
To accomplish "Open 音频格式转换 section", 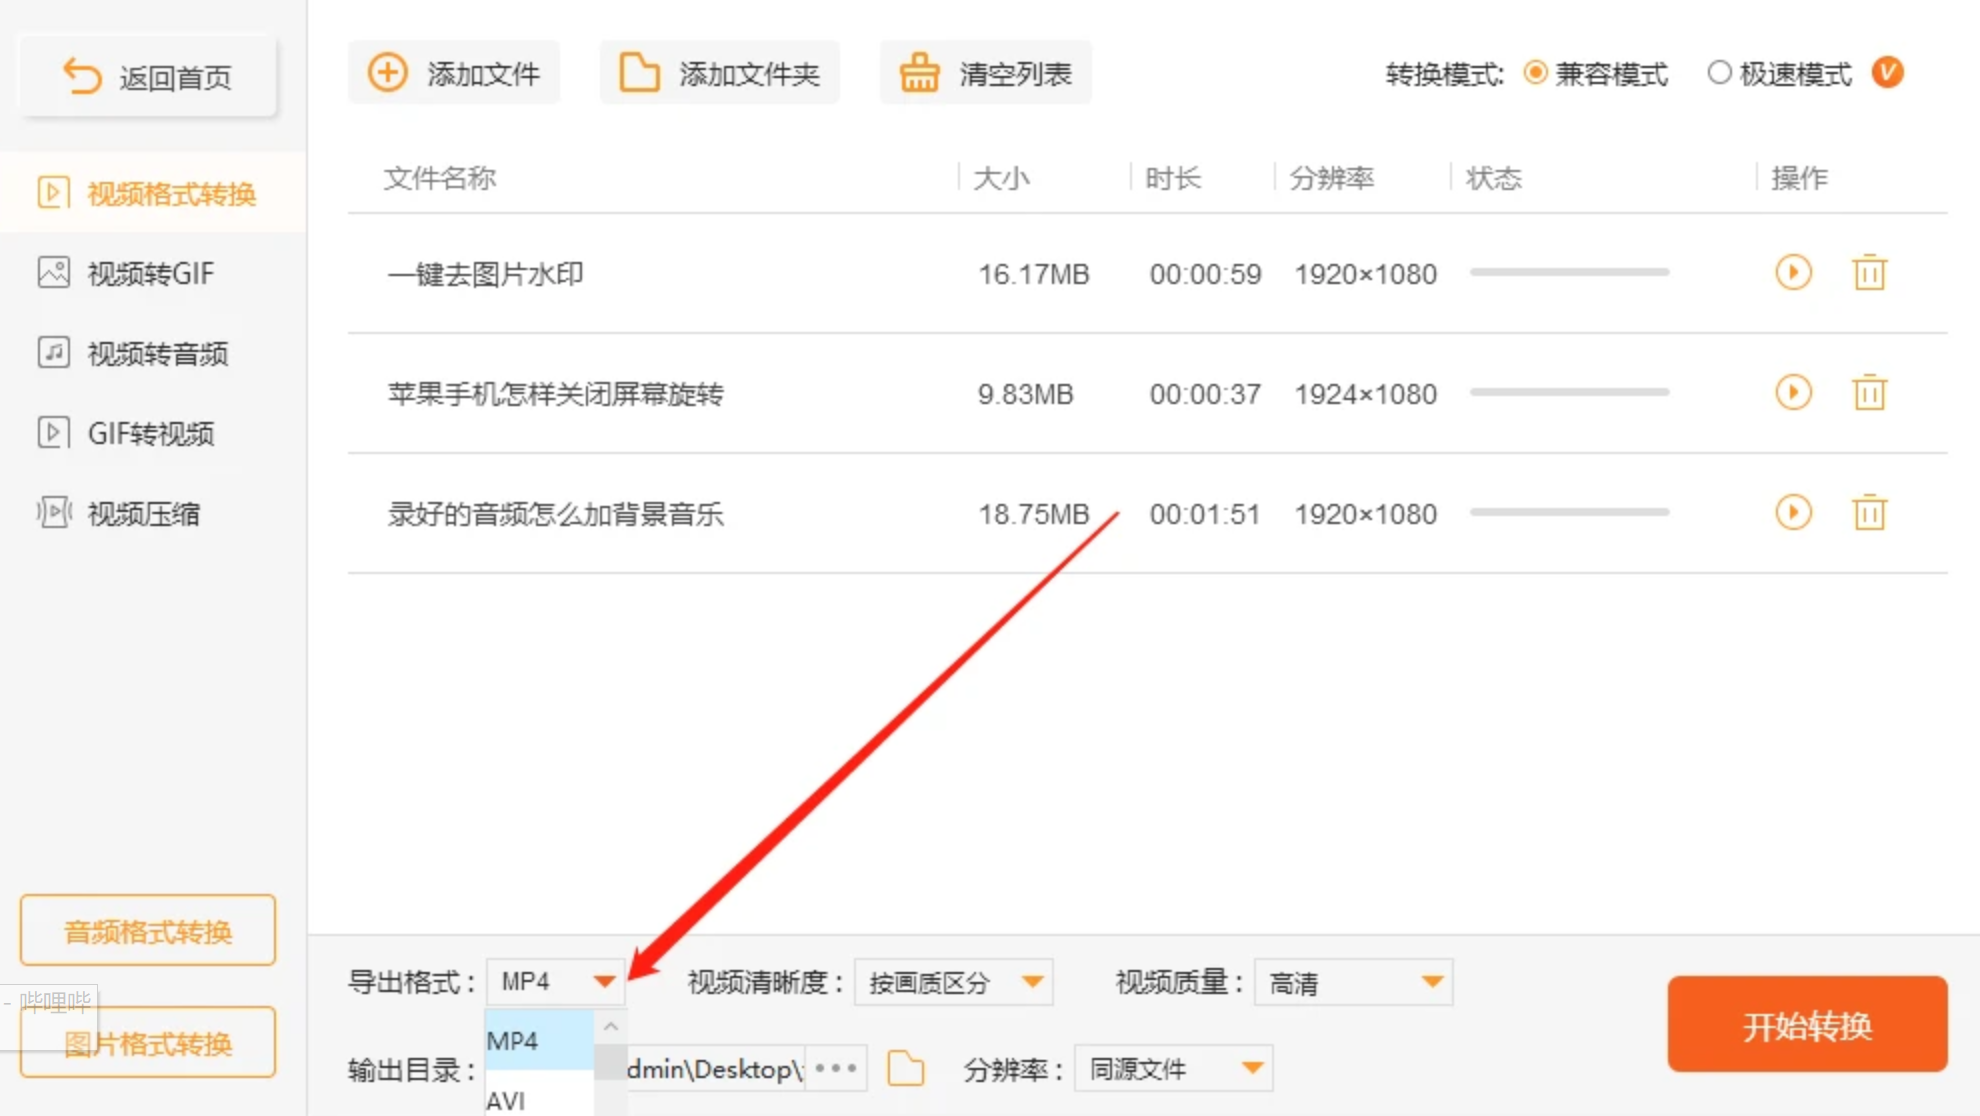I will click(x=148, y=931).
